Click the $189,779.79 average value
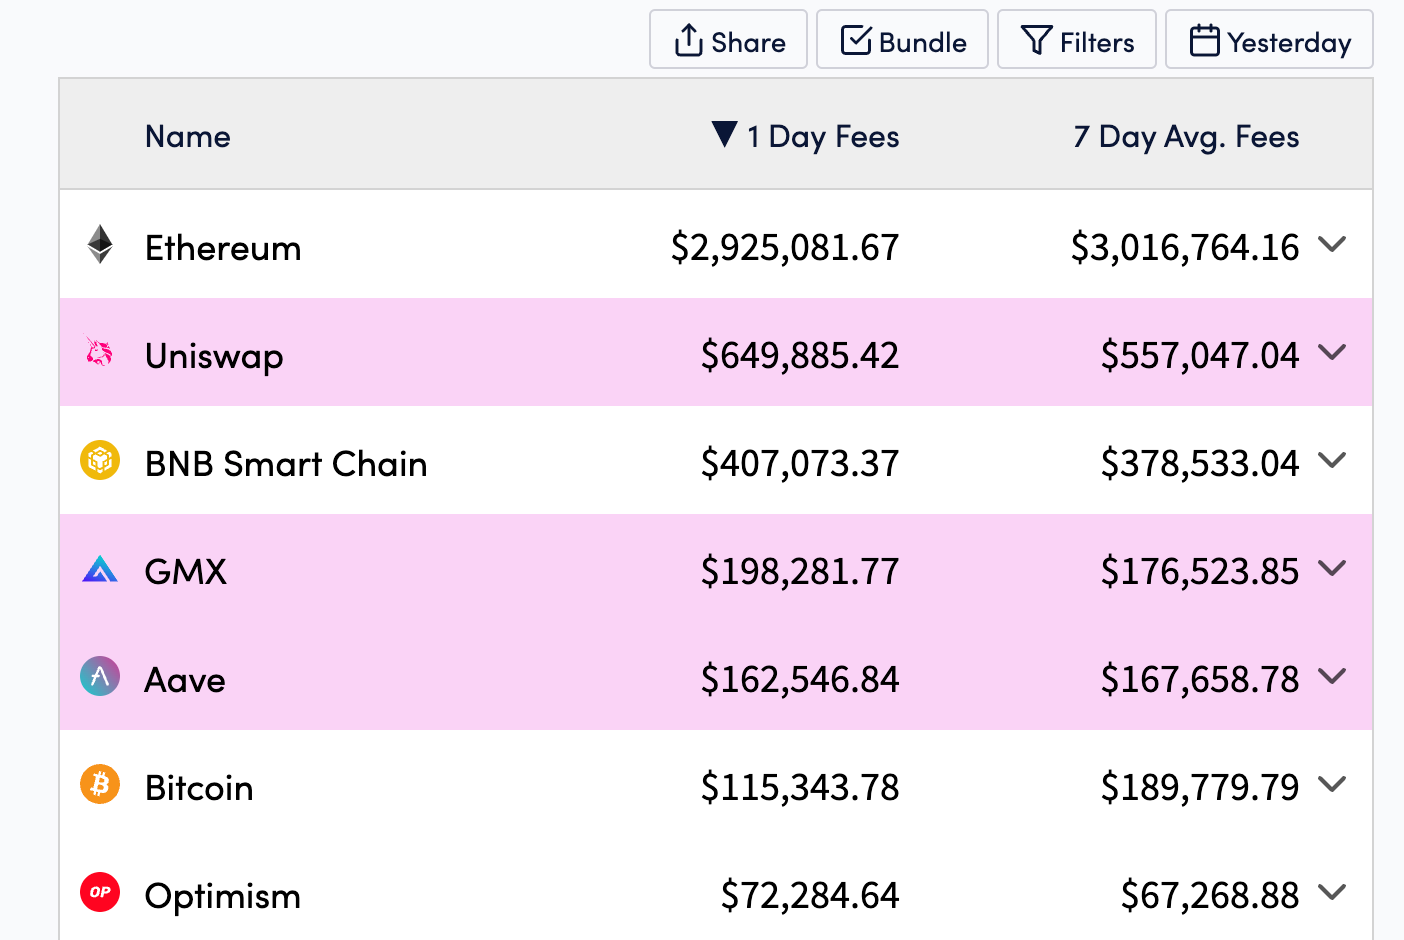1404x940 pixels. (1200, 787)
